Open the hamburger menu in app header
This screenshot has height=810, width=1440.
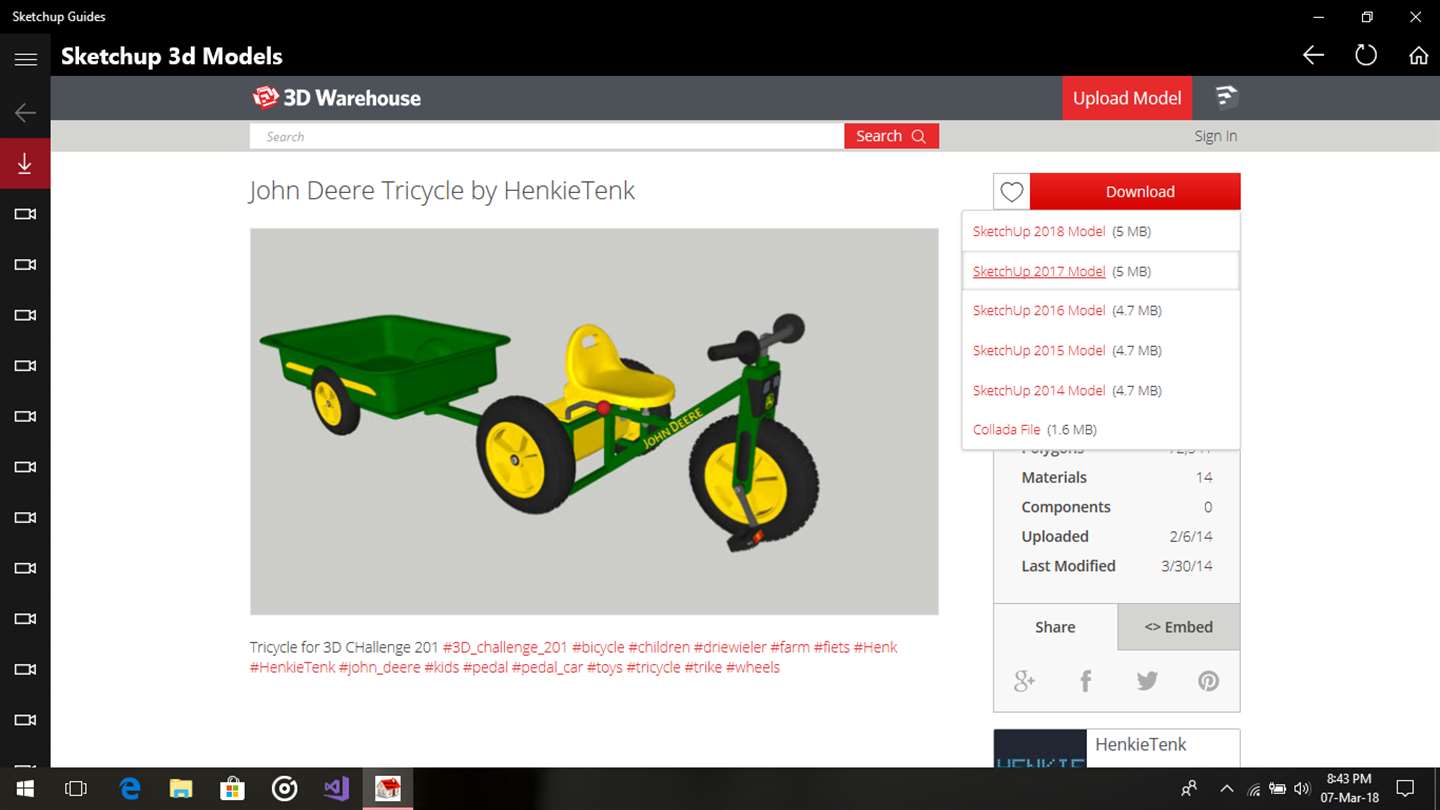click(25, 59)
